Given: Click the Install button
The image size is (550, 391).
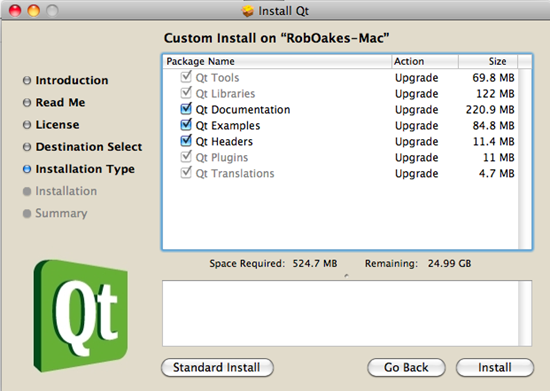Looking at the screenshot, I should (x=495, y=368).
